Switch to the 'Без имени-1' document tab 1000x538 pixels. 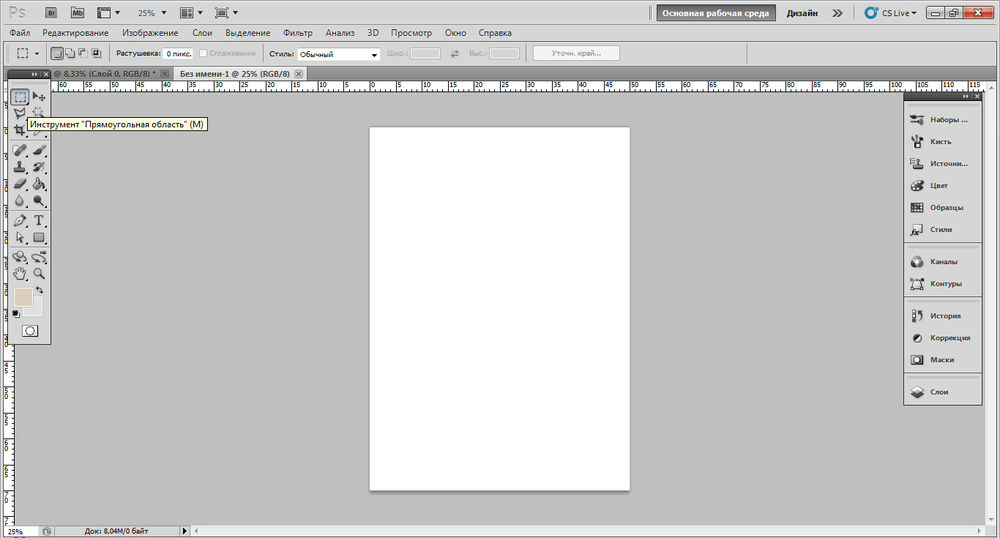point(233,73)
